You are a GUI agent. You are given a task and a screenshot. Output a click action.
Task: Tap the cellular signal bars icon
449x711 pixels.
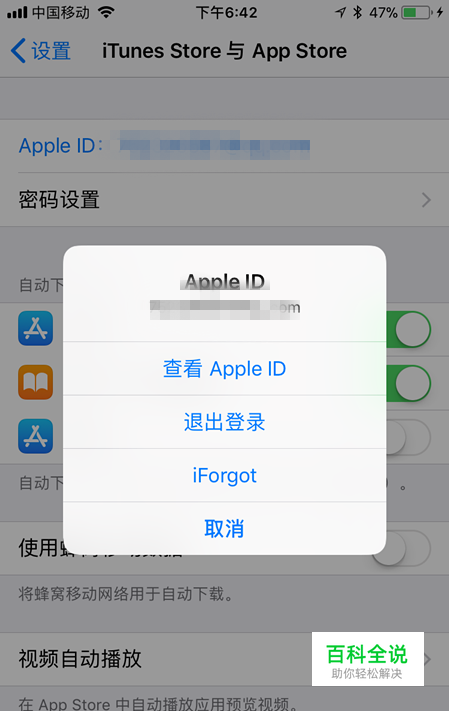point(17,13)
